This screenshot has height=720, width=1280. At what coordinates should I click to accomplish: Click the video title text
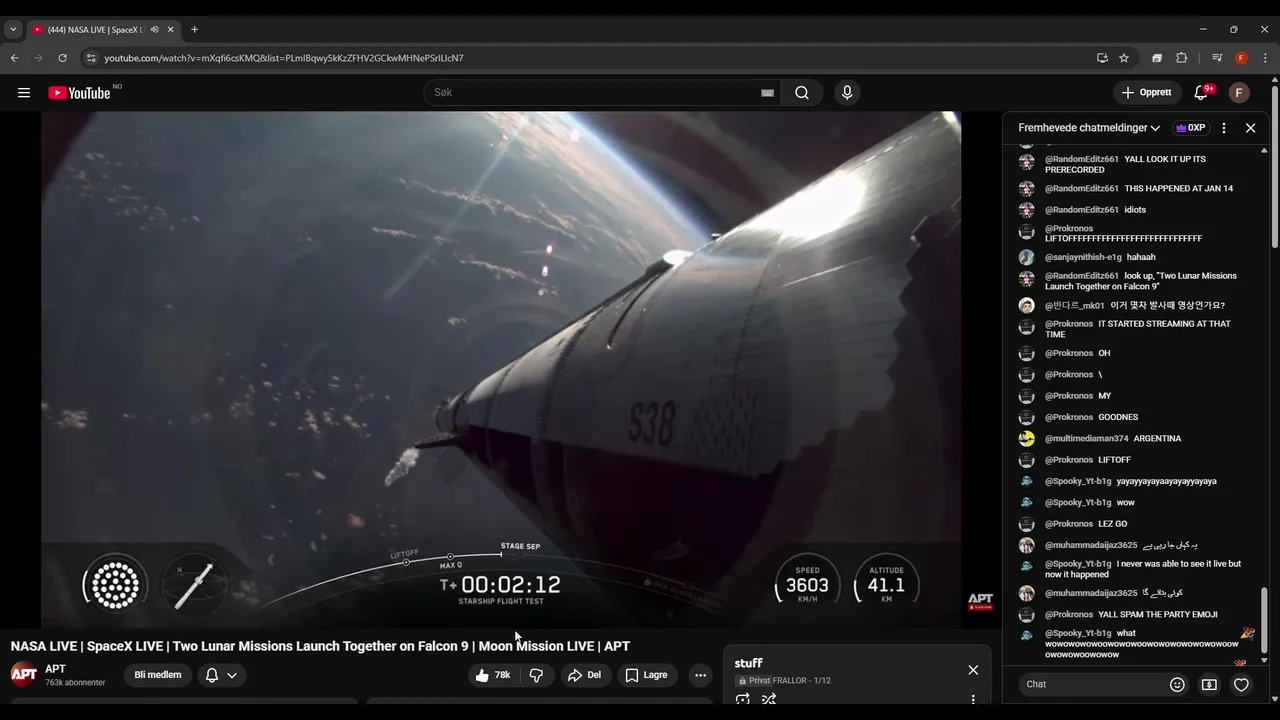[320, 646]
